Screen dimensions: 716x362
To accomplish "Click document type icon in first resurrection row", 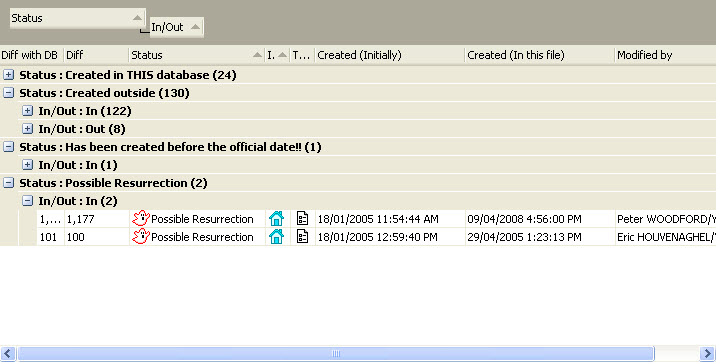I will click(x=302, y=218).
